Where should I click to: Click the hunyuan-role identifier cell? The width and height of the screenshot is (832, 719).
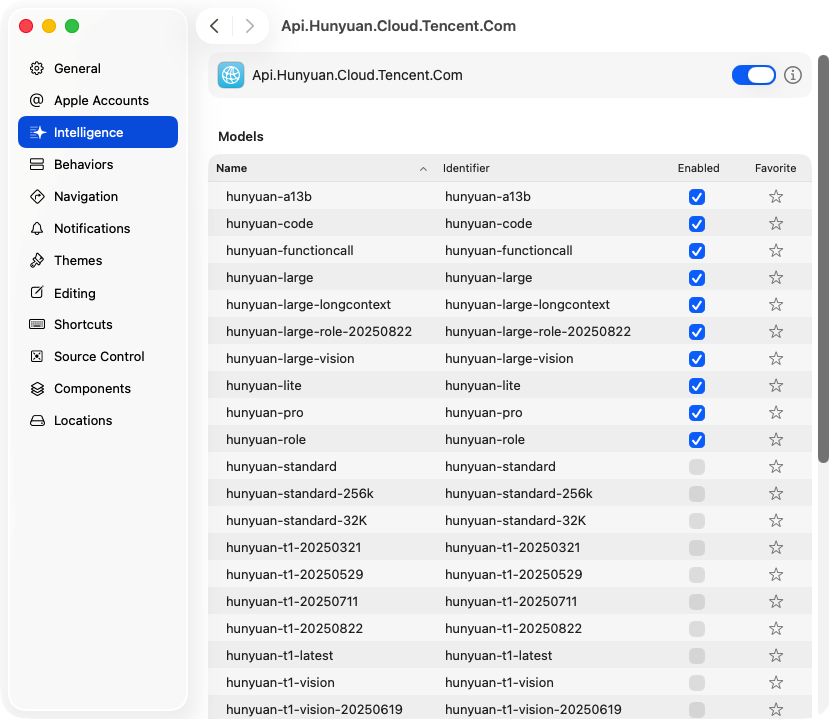(x=484, y=439)
